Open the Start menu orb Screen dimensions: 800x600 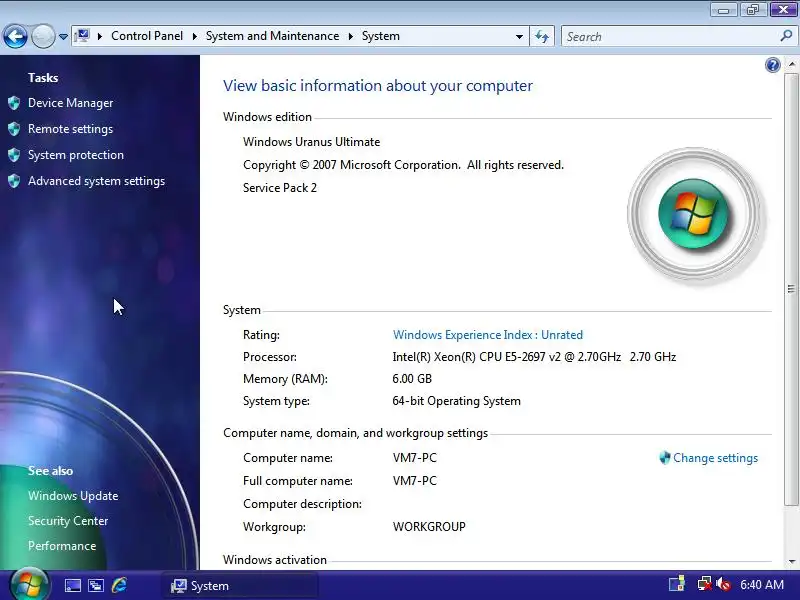click(x=29, y=585)
